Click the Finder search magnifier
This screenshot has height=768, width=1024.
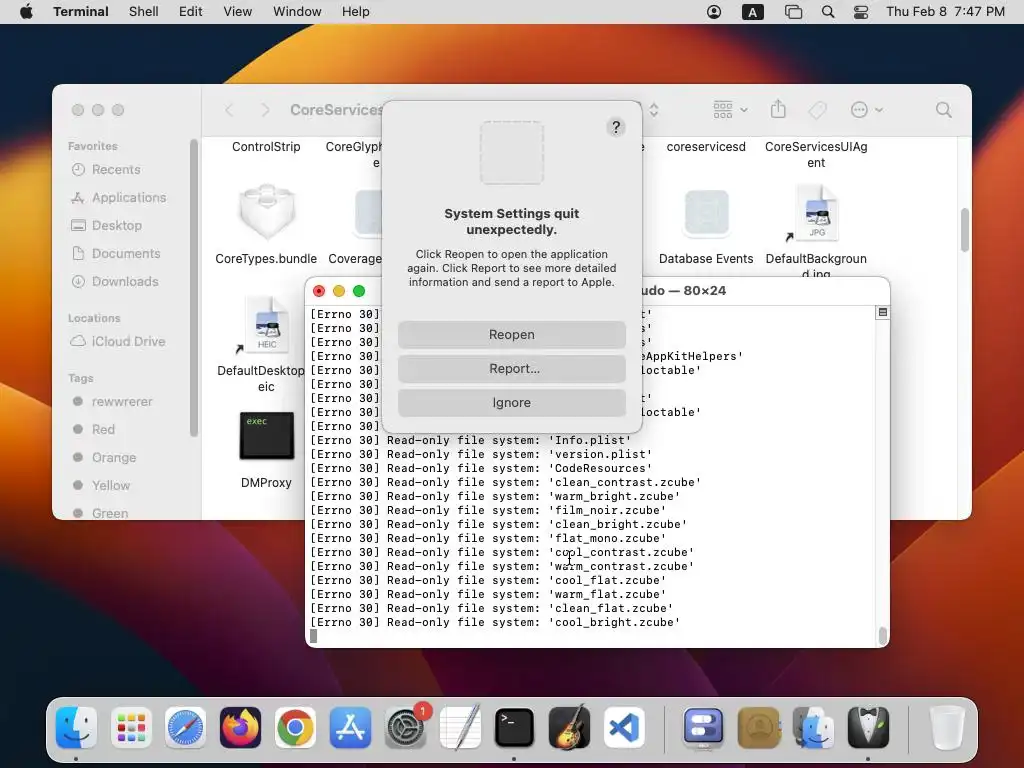tap(943, 110)
